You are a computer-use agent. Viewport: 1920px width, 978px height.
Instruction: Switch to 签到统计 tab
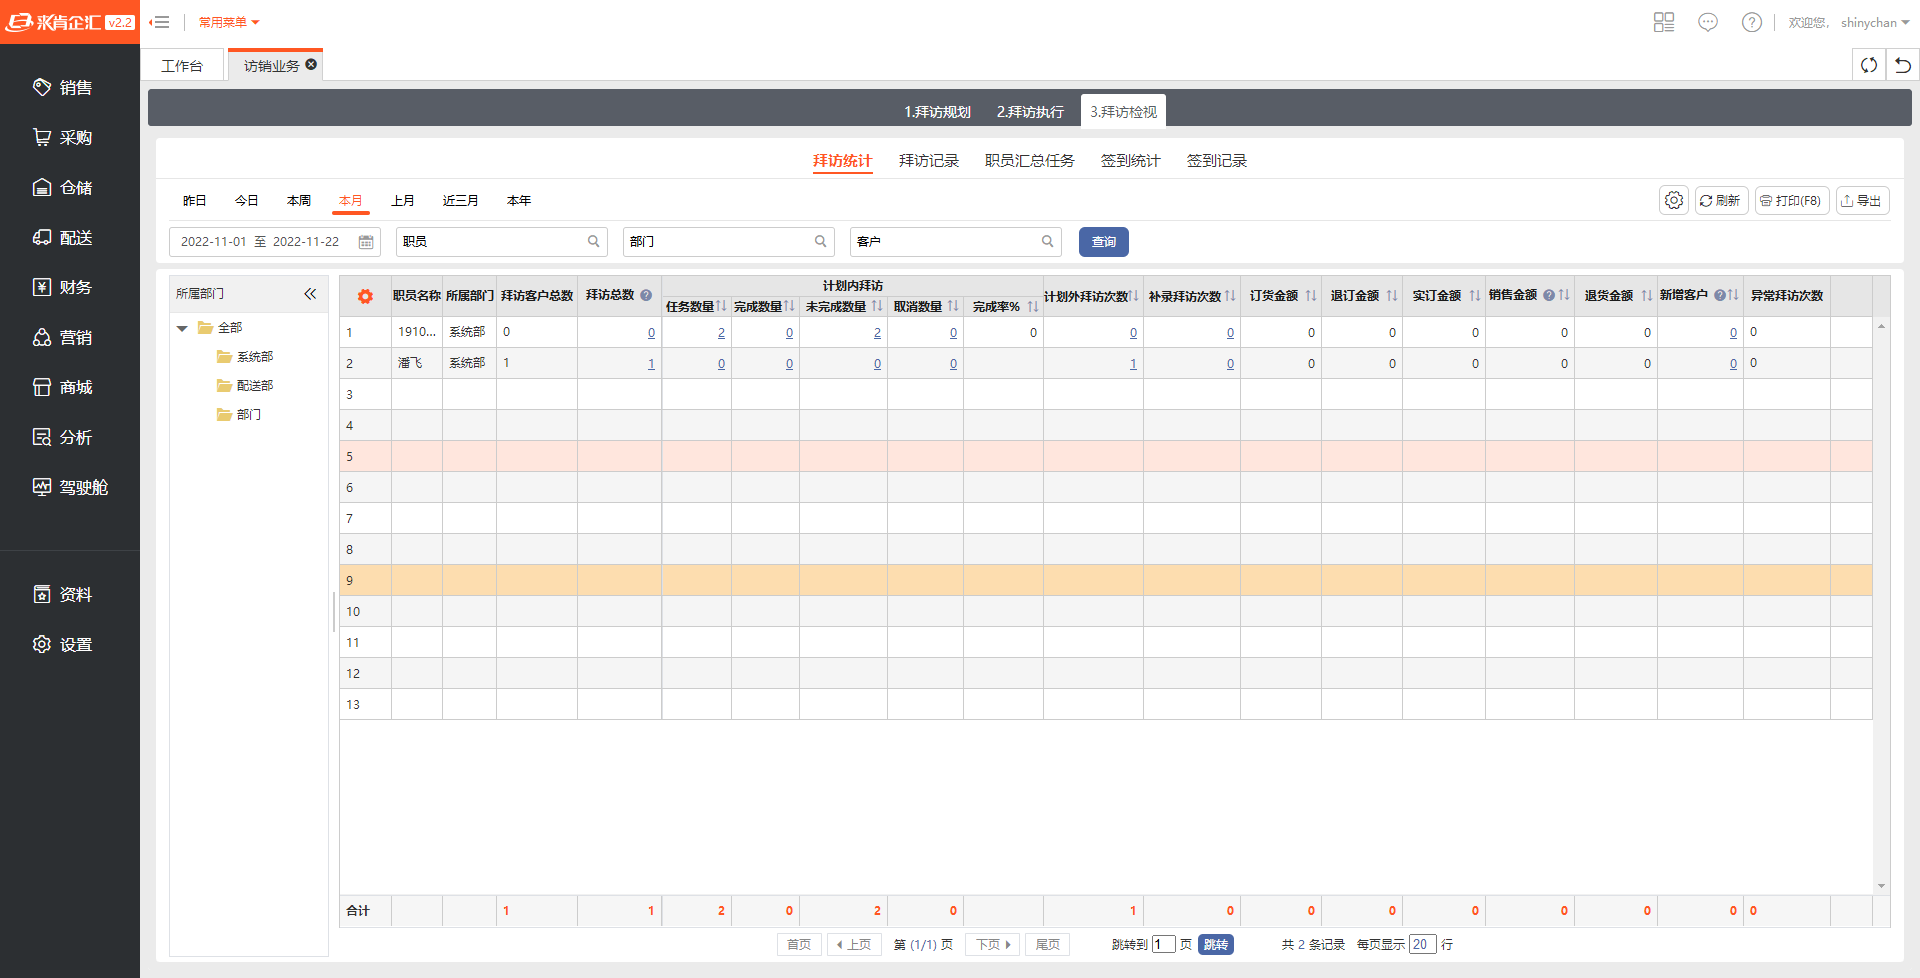1130,161
